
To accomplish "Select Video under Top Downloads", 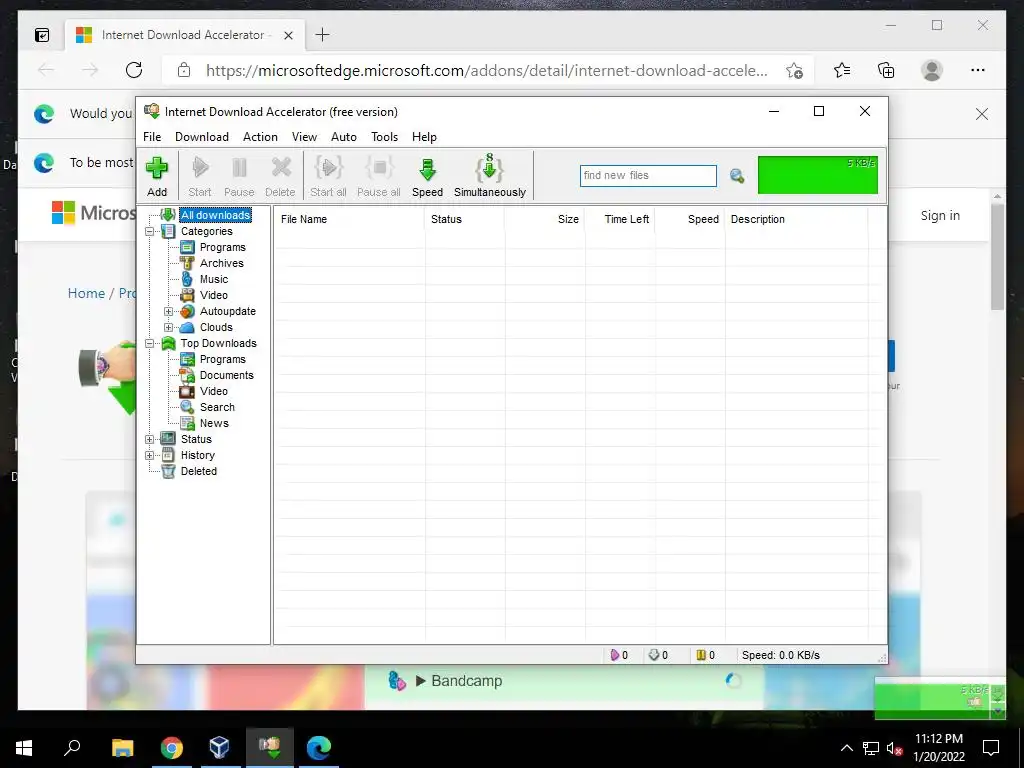I will (x=214, y=391).
